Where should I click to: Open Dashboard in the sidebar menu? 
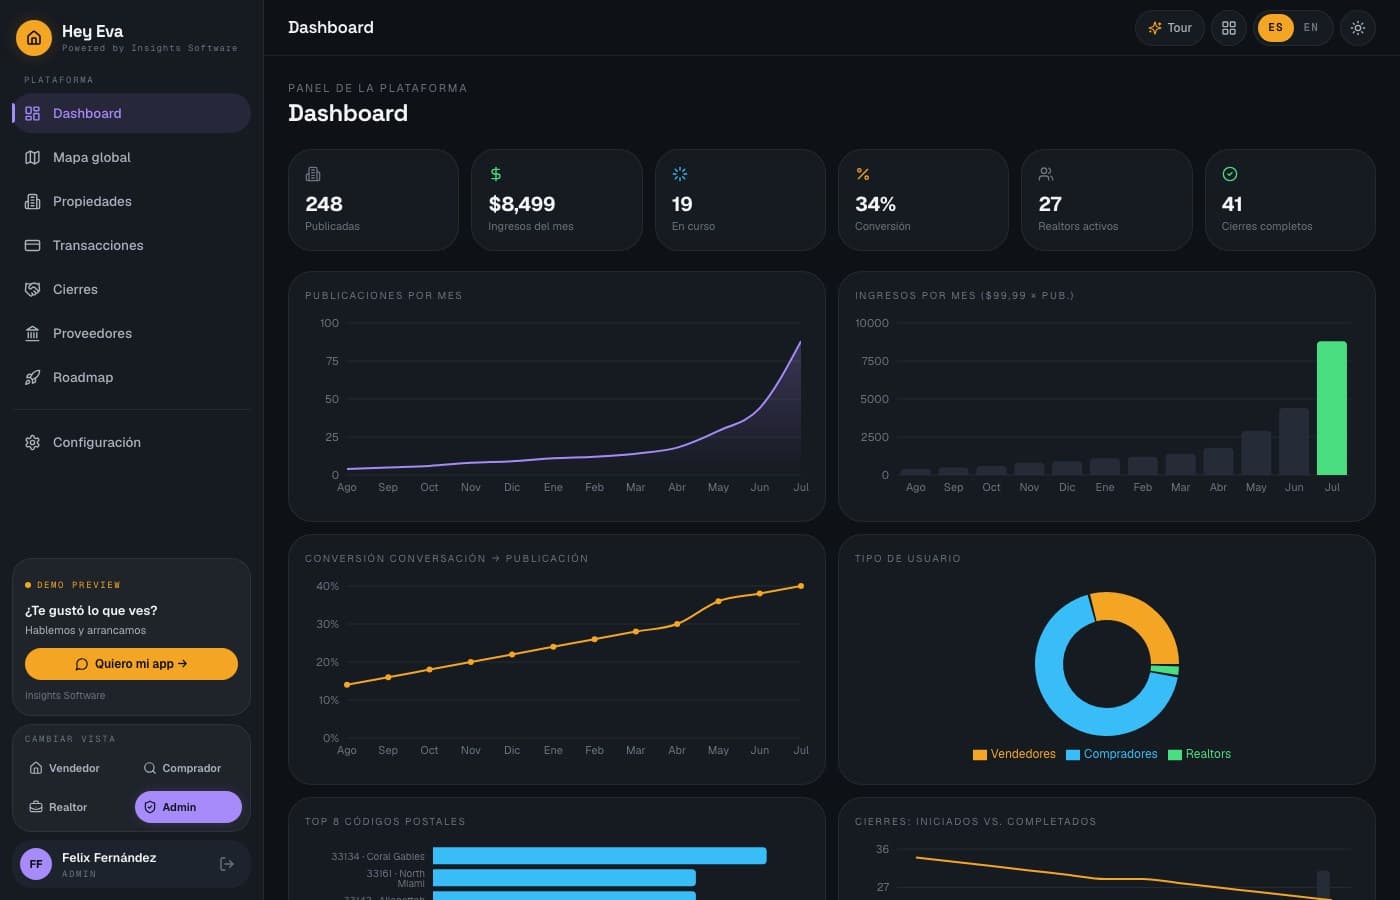(131, 113)
